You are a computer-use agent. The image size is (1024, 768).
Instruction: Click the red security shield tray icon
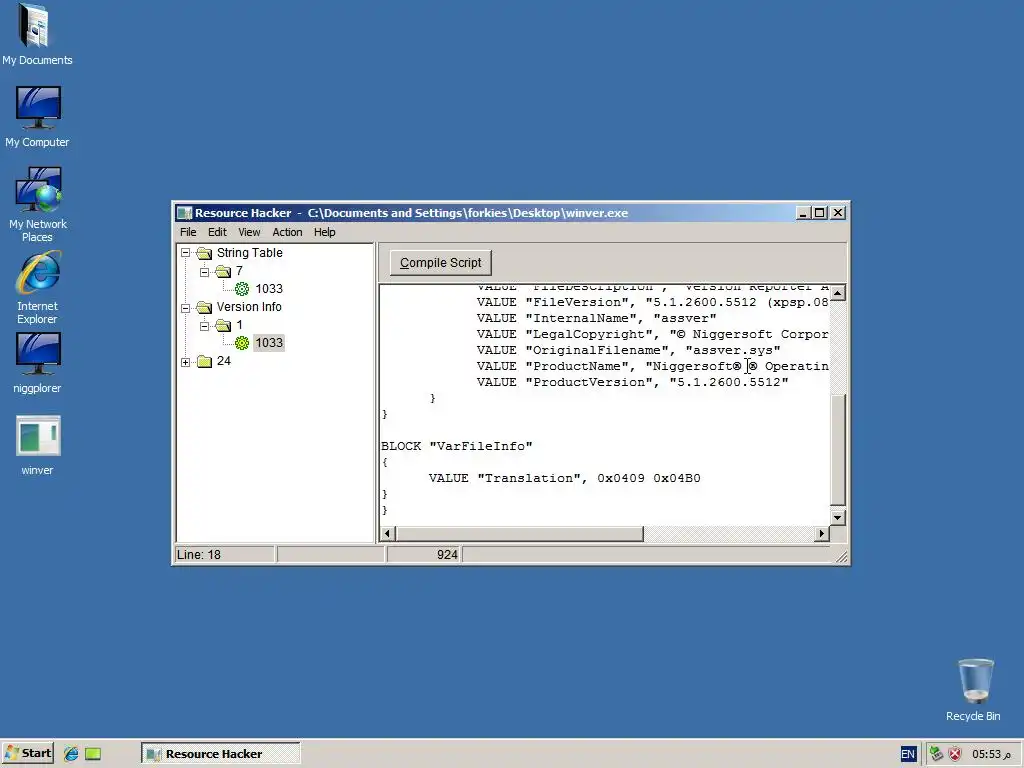click(x=955, y=754)
